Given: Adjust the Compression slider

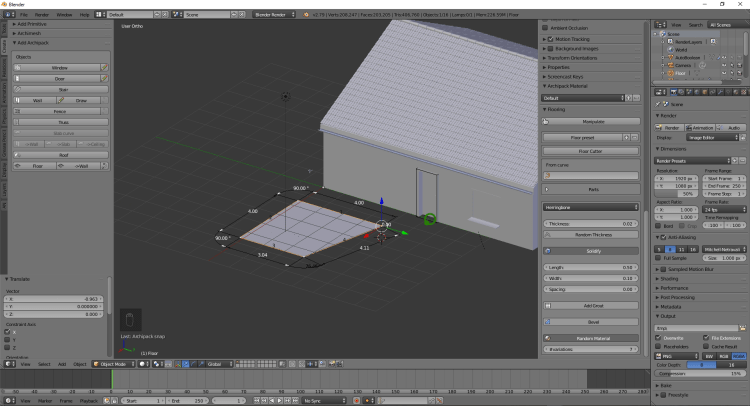Looking at the screenshot, I should pyautogui.click(x=700, y=373).
